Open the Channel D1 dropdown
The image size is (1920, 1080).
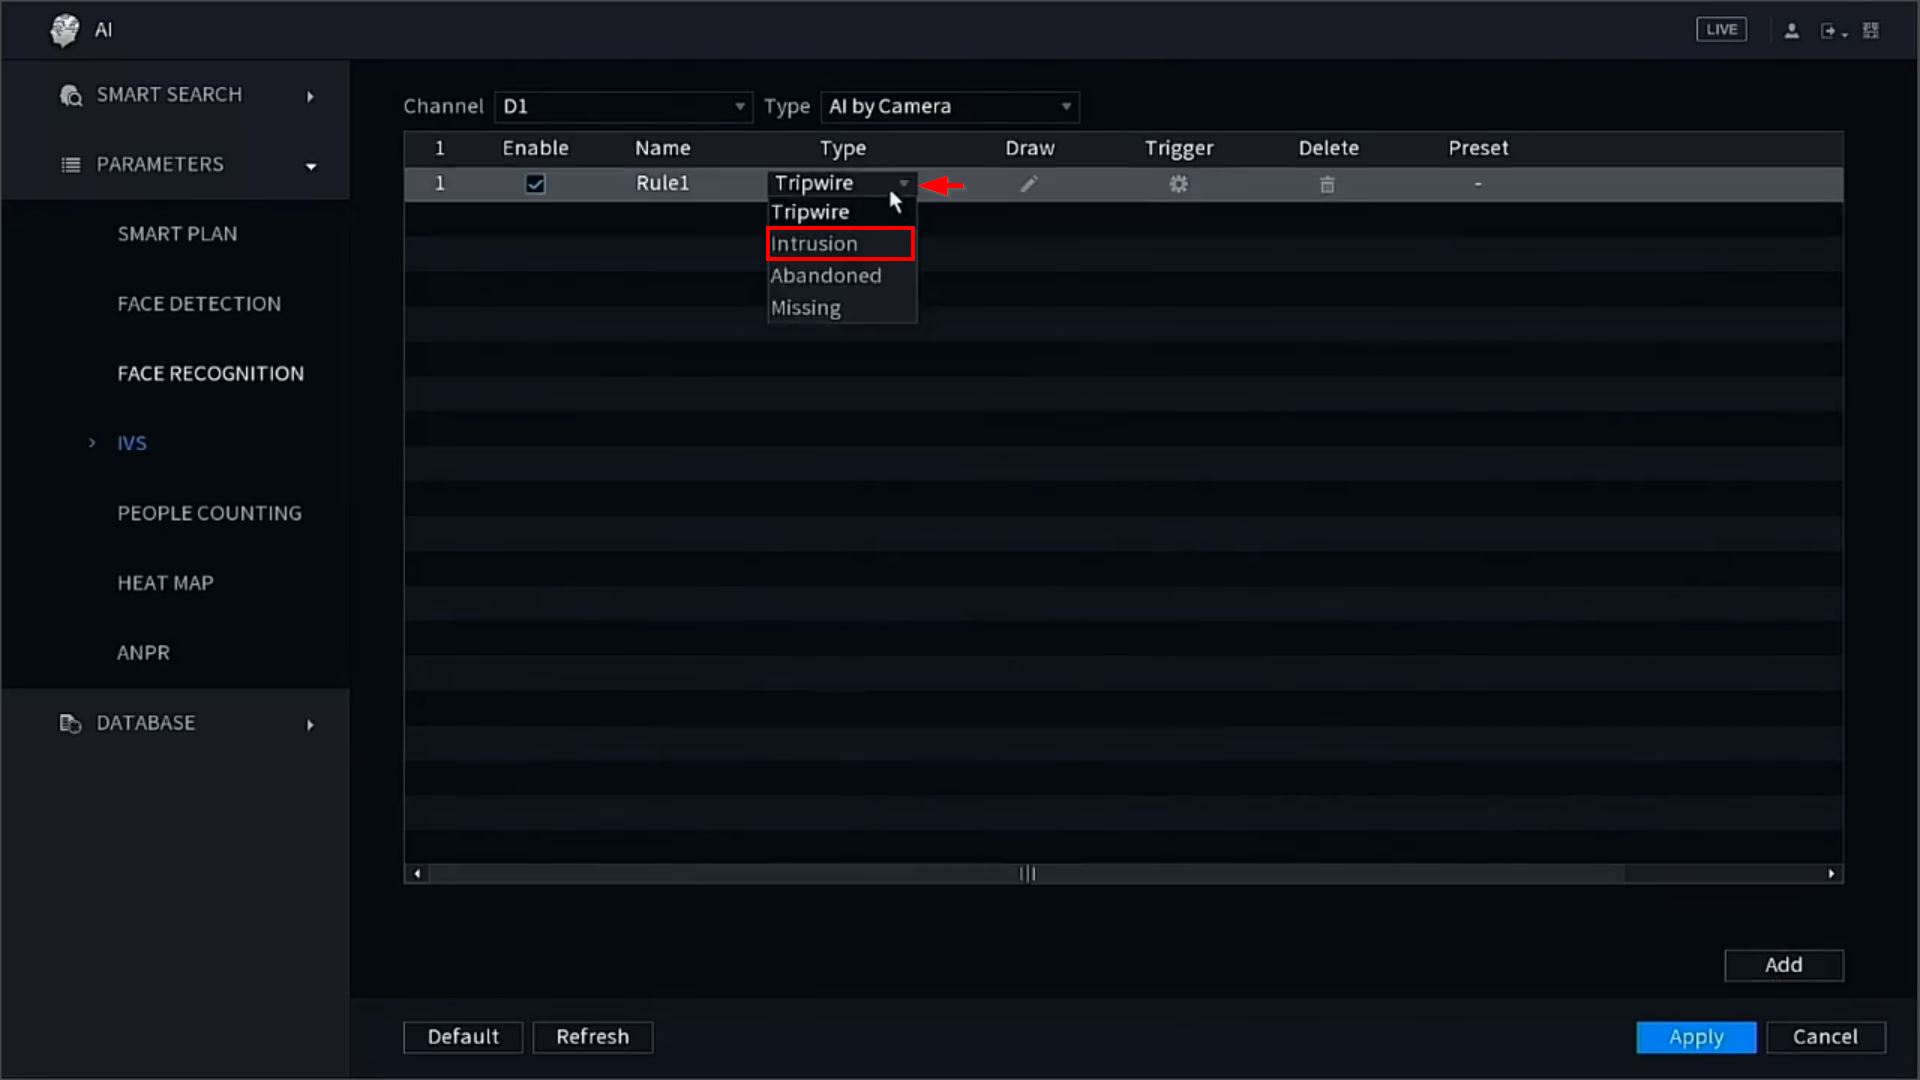coord(623,107)
